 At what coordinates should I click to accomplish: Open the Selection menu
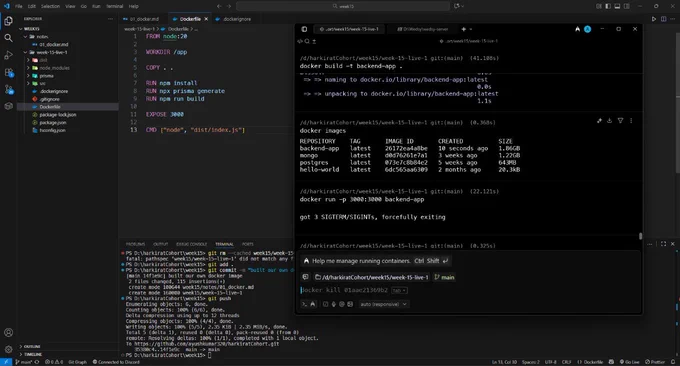tap(50, 6)
